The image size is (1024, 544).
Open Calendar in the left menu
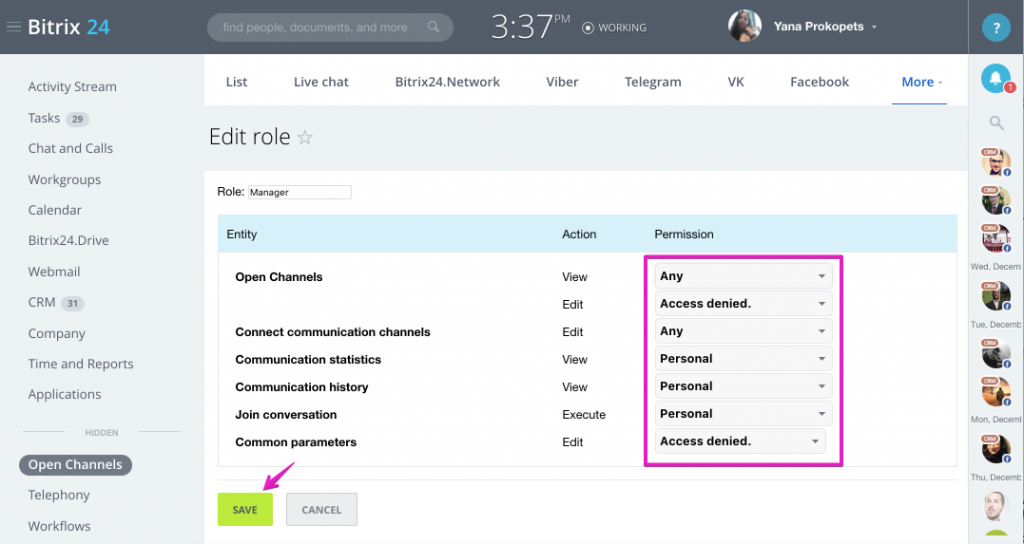(x=55, y=210)
